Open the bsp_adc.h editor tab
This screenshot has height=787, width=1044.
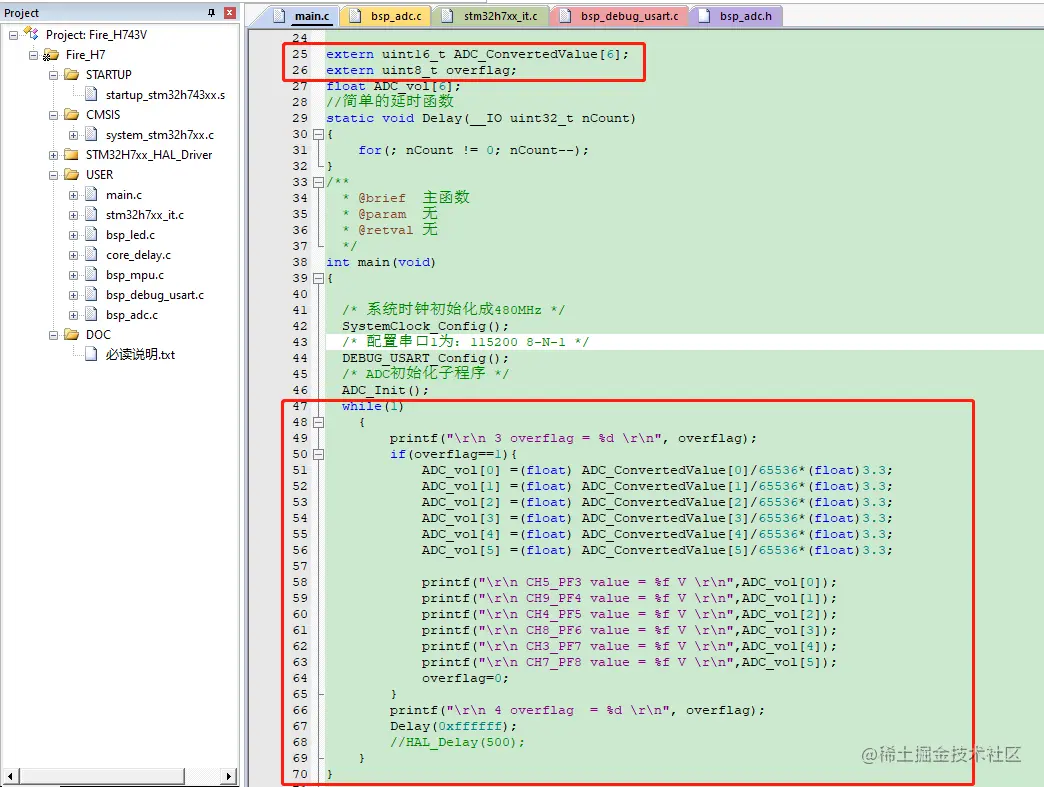(x=736, y=16)
